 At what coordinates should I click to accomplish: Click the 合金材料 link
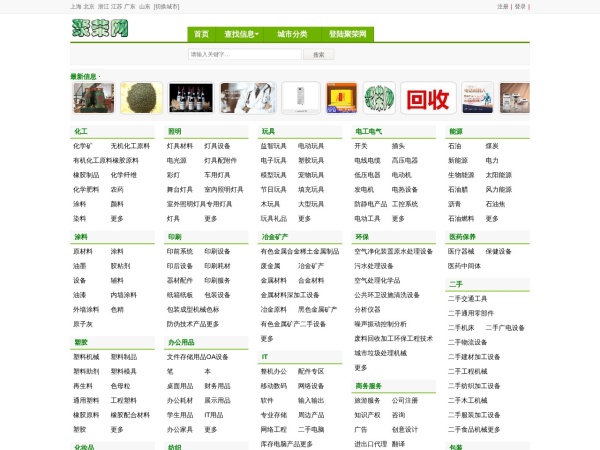point(311,280)
